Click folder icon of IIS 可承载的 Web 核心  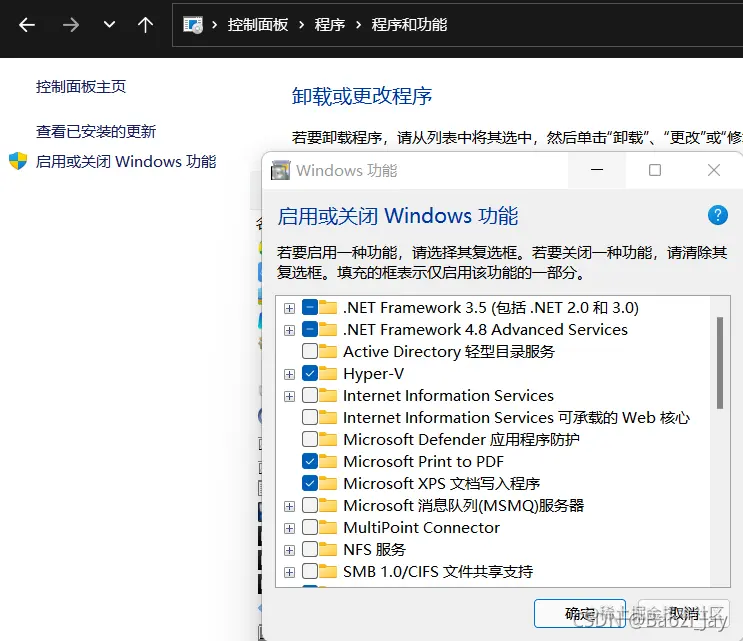pyautogui.click(x=328, y=417)
